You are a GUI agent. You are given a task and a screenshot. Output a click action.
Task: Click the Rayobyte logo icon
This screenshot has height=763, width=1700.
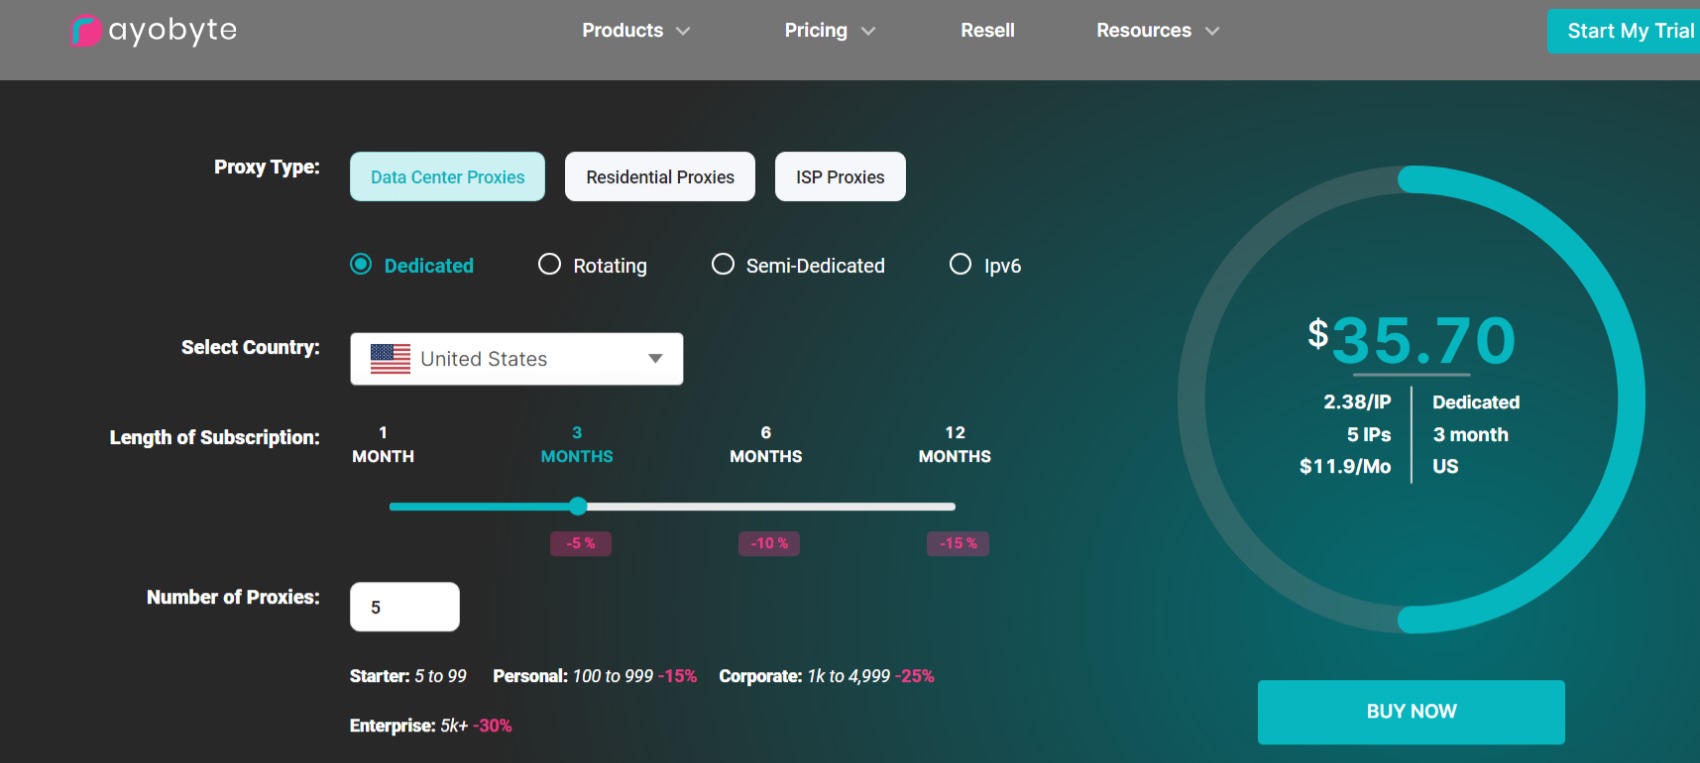(86, 31)
